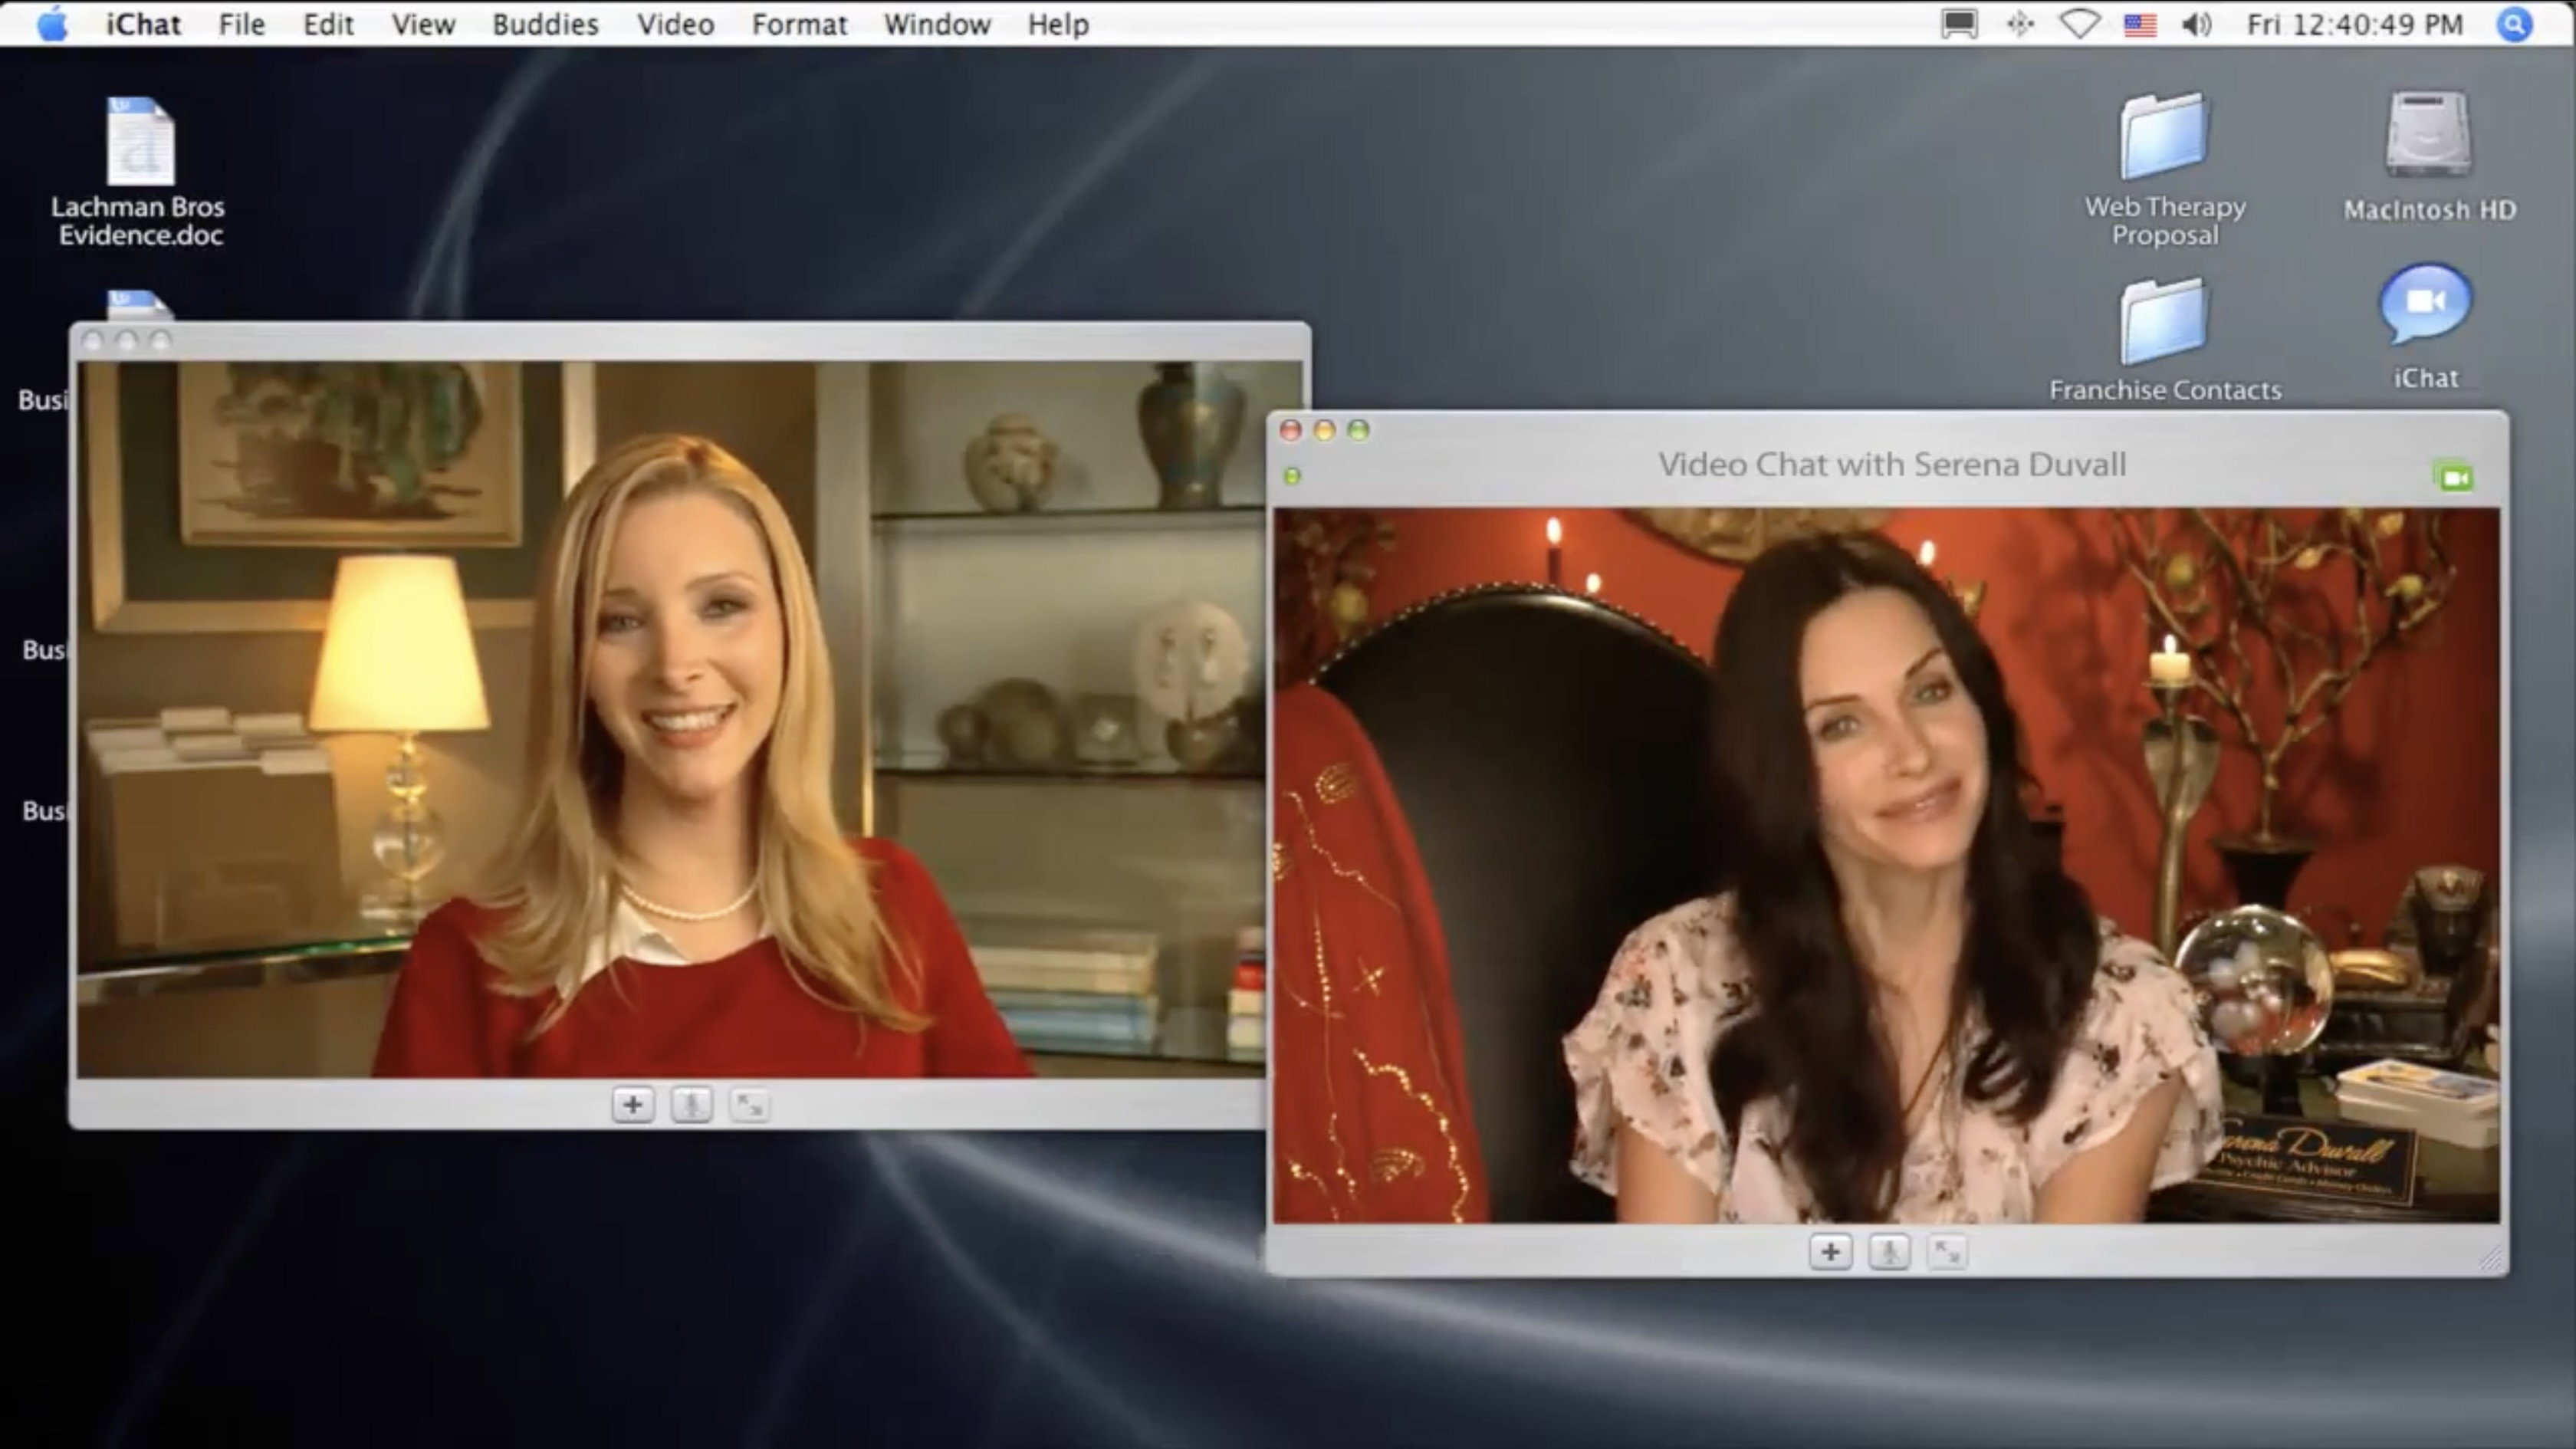The image size is (2576, 1449).
Task: Click the volume speaker icon
Action: 2197,24
